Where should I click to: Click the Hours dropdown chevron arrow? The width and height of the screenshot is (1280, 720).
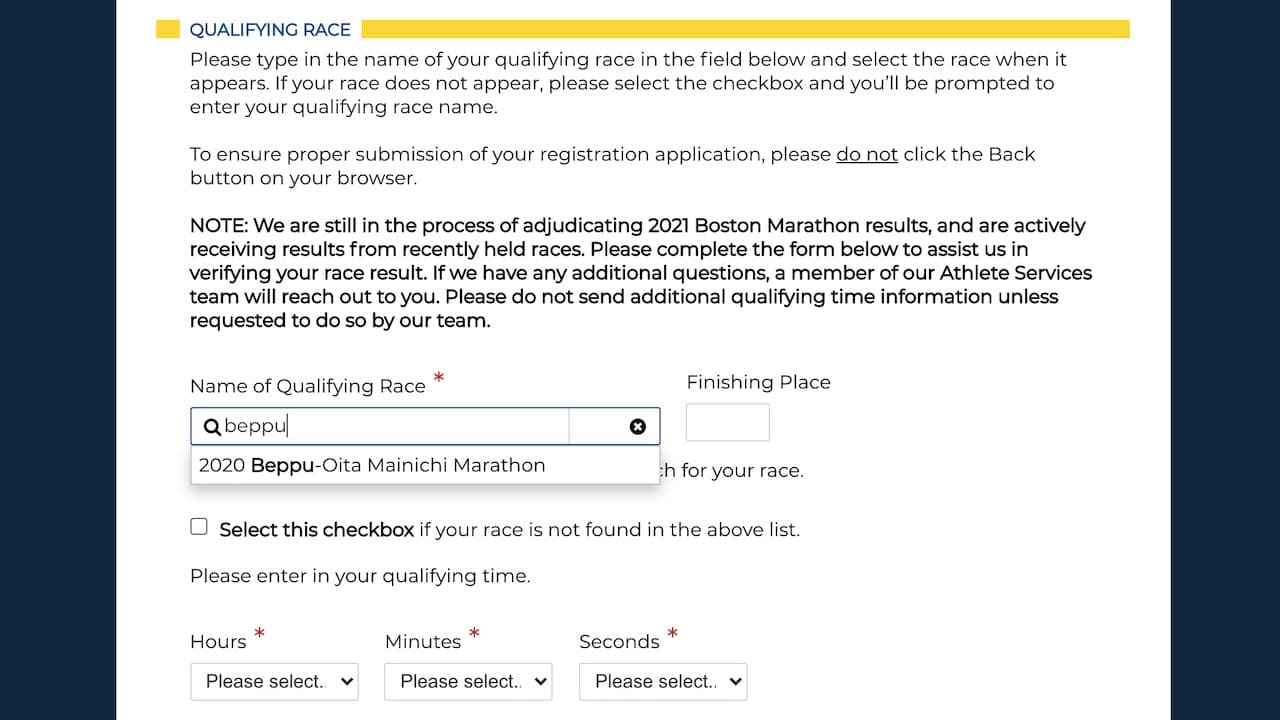coord(347,681)
